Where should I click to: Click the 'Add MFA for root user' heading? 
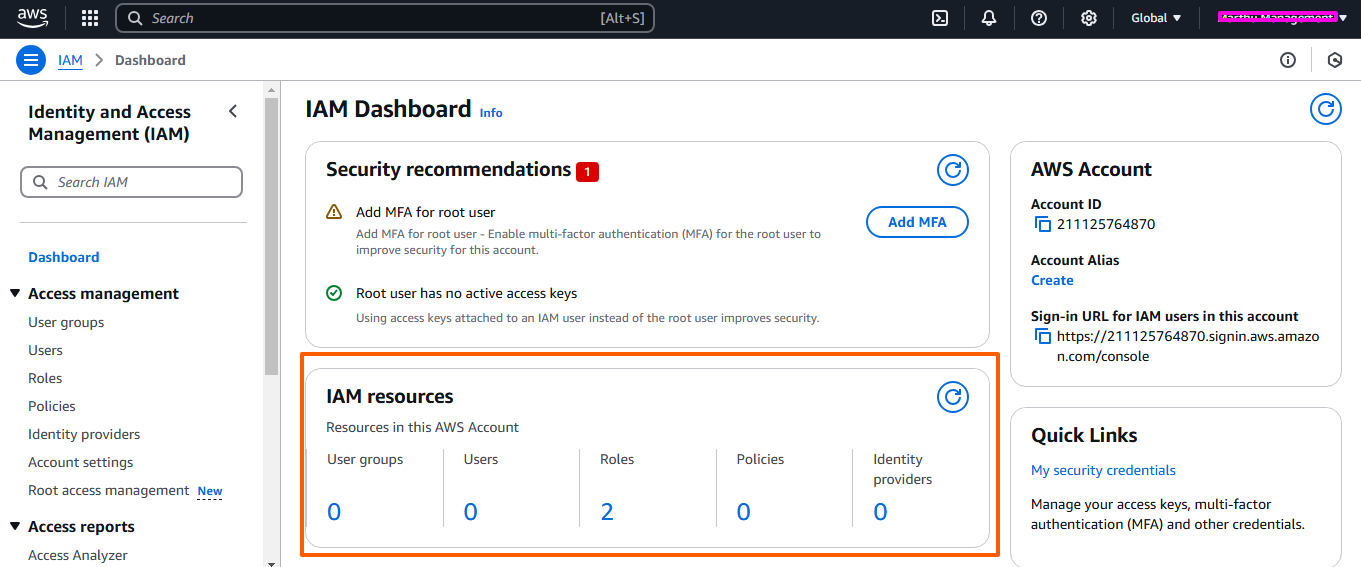(x=426, y=212)
